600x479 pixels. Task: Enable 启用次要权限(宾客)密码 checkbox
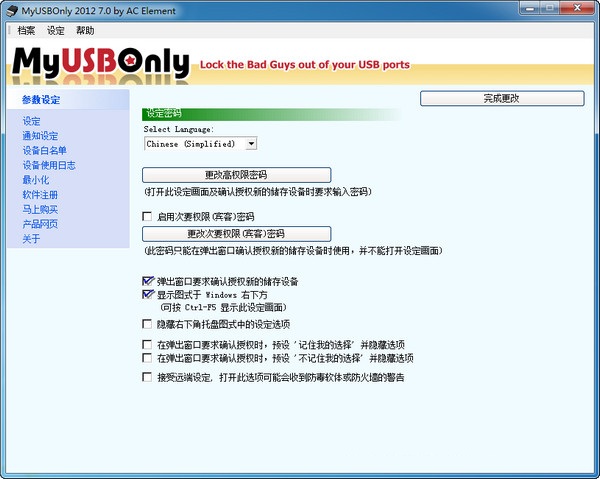pos(147,217)
